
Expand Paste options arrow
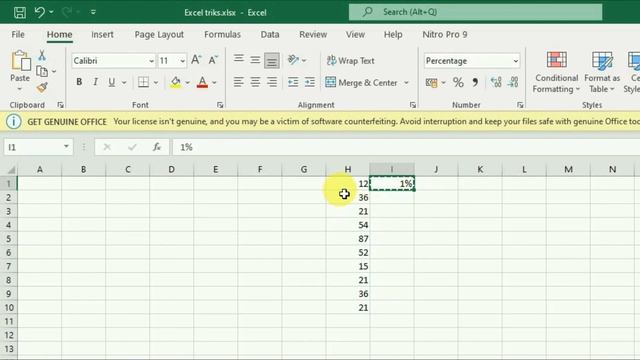pyautogui.click(x=20, y=89)
